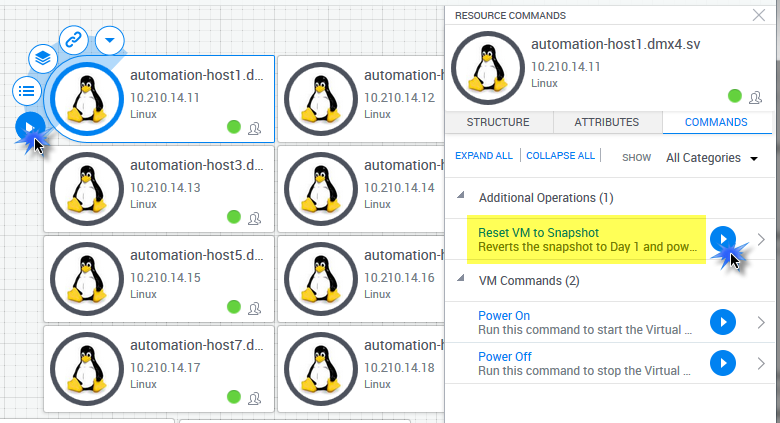
Task: Select the 10.210.14.16 host penguin icon
Action: pyautogui.click(x=321, y=279)
